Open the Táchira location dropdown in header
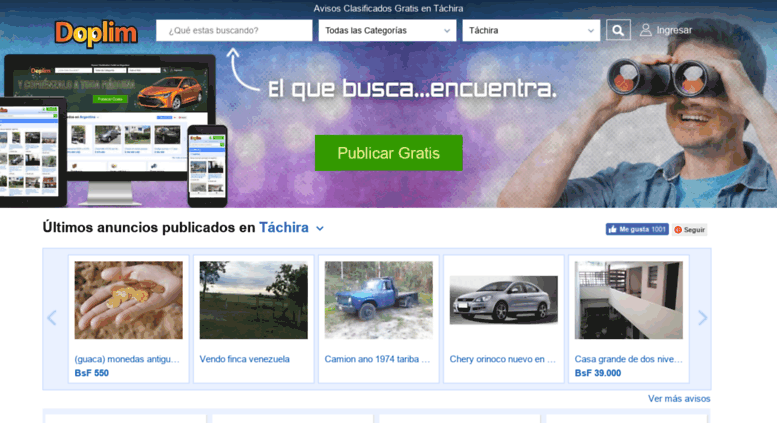 (531, 30)
